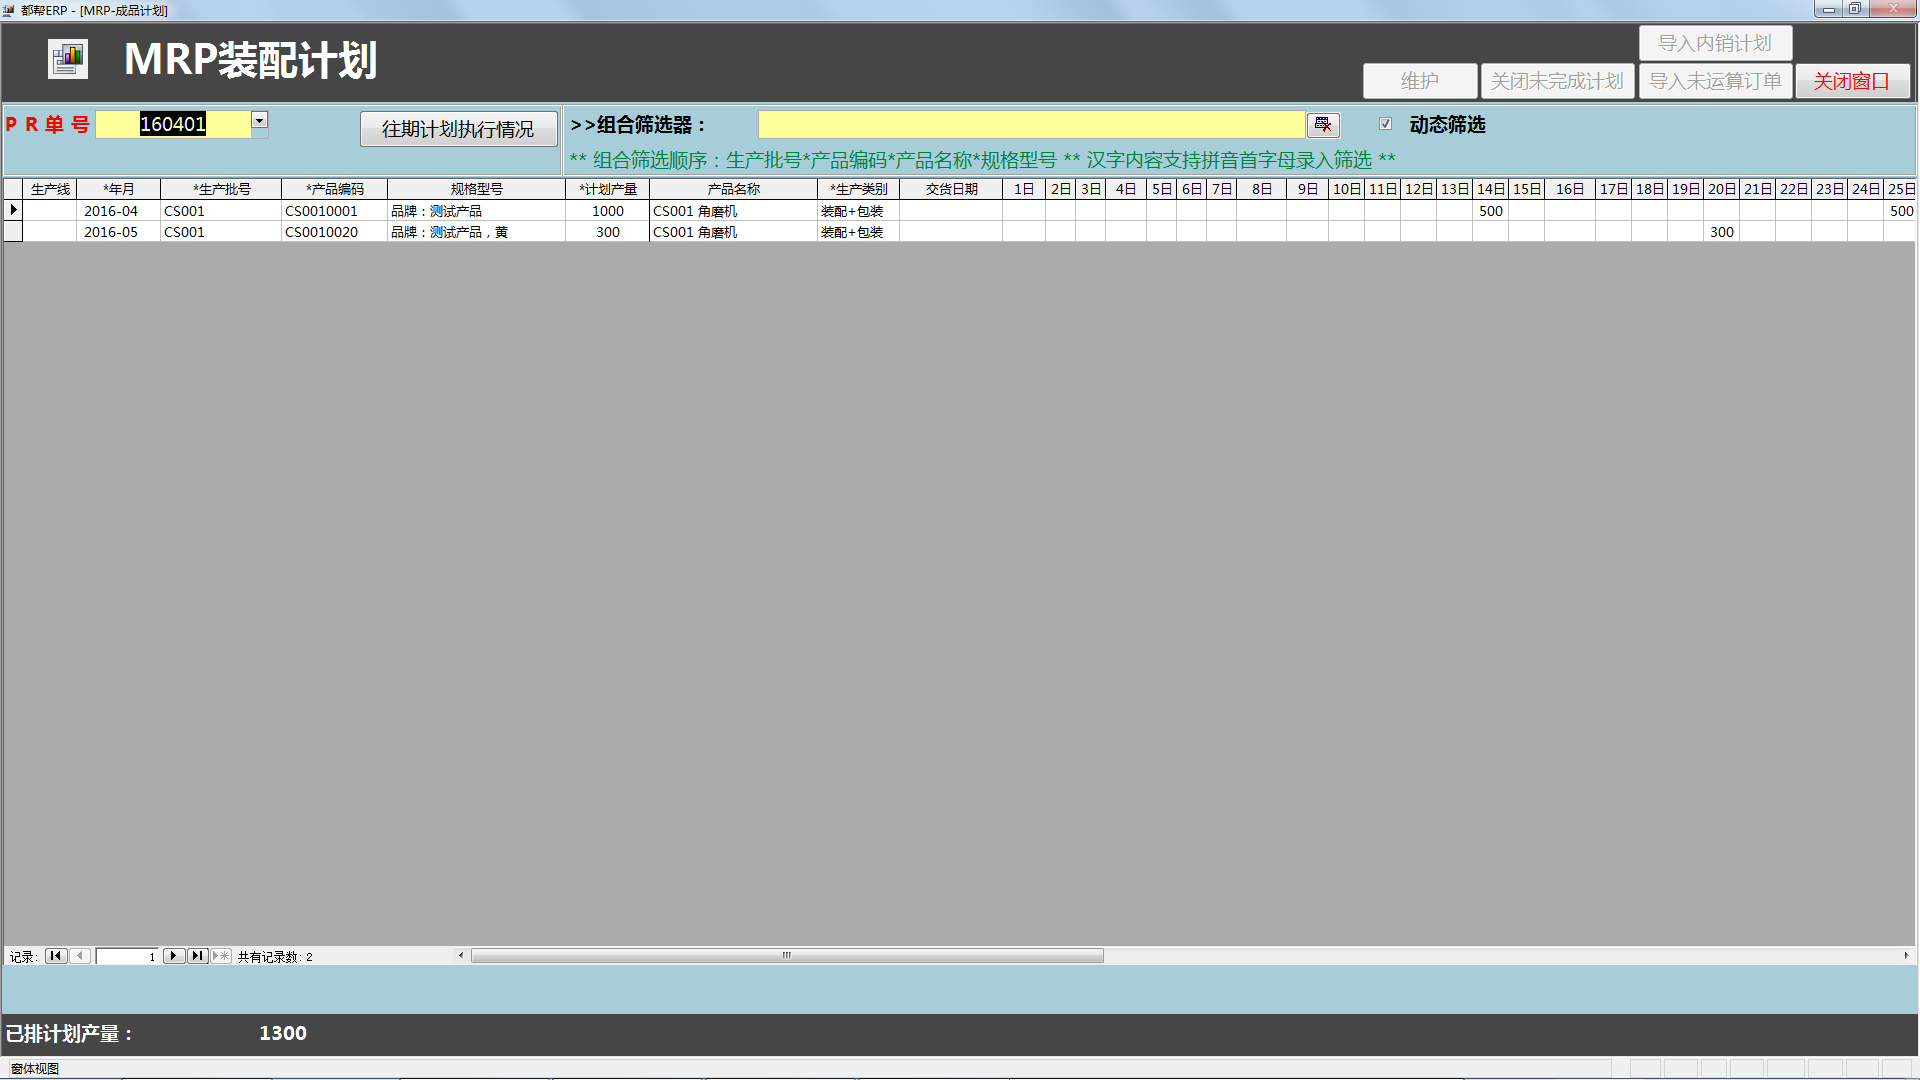Click the 300 value under 20日
Screen dimensions: 1920x1080
[1721, 232]
